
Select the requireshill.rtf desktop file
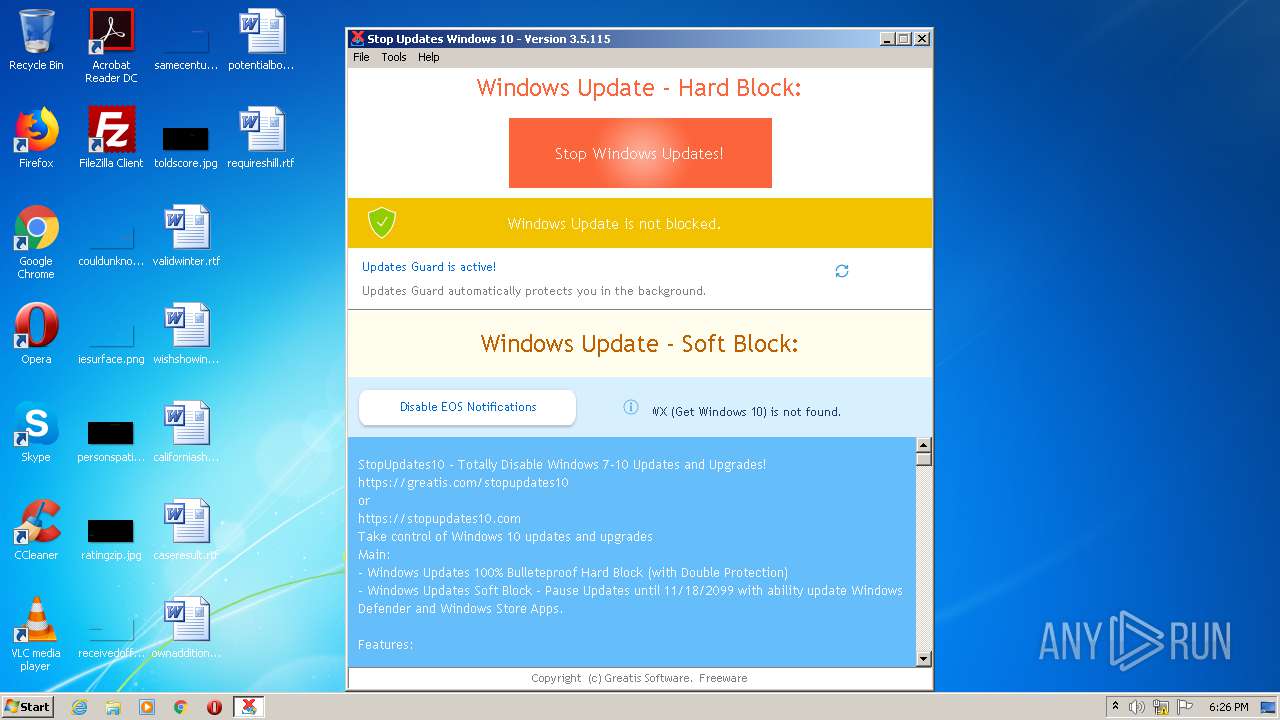tap(261, 138)
